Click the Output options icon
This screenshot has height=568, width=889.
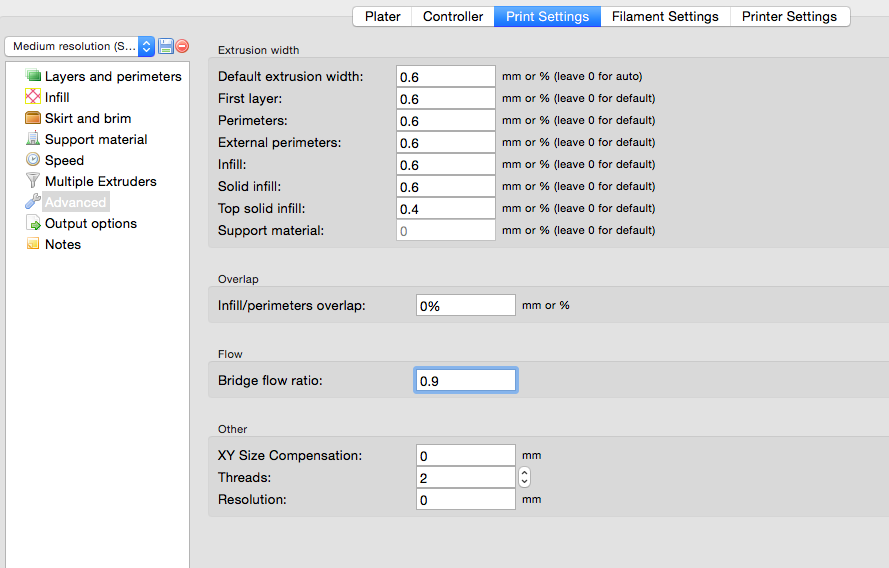[33, 224]
